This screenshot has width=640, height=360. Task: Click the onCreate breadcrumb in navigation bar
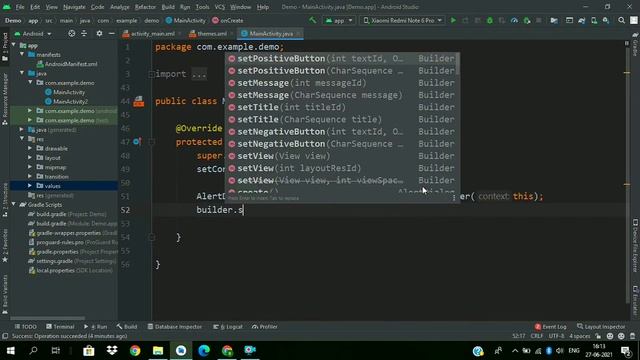(x=228, y=20)
